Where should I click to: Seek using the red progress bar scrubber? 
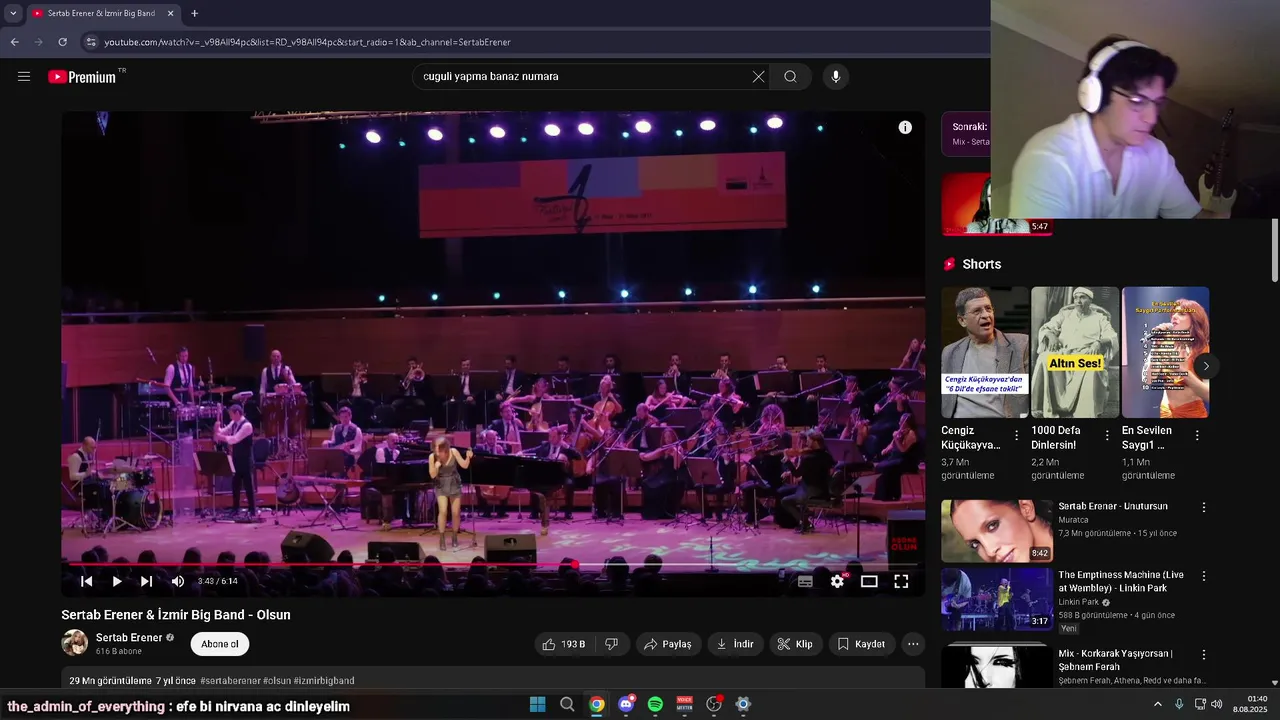pos(576,565)
